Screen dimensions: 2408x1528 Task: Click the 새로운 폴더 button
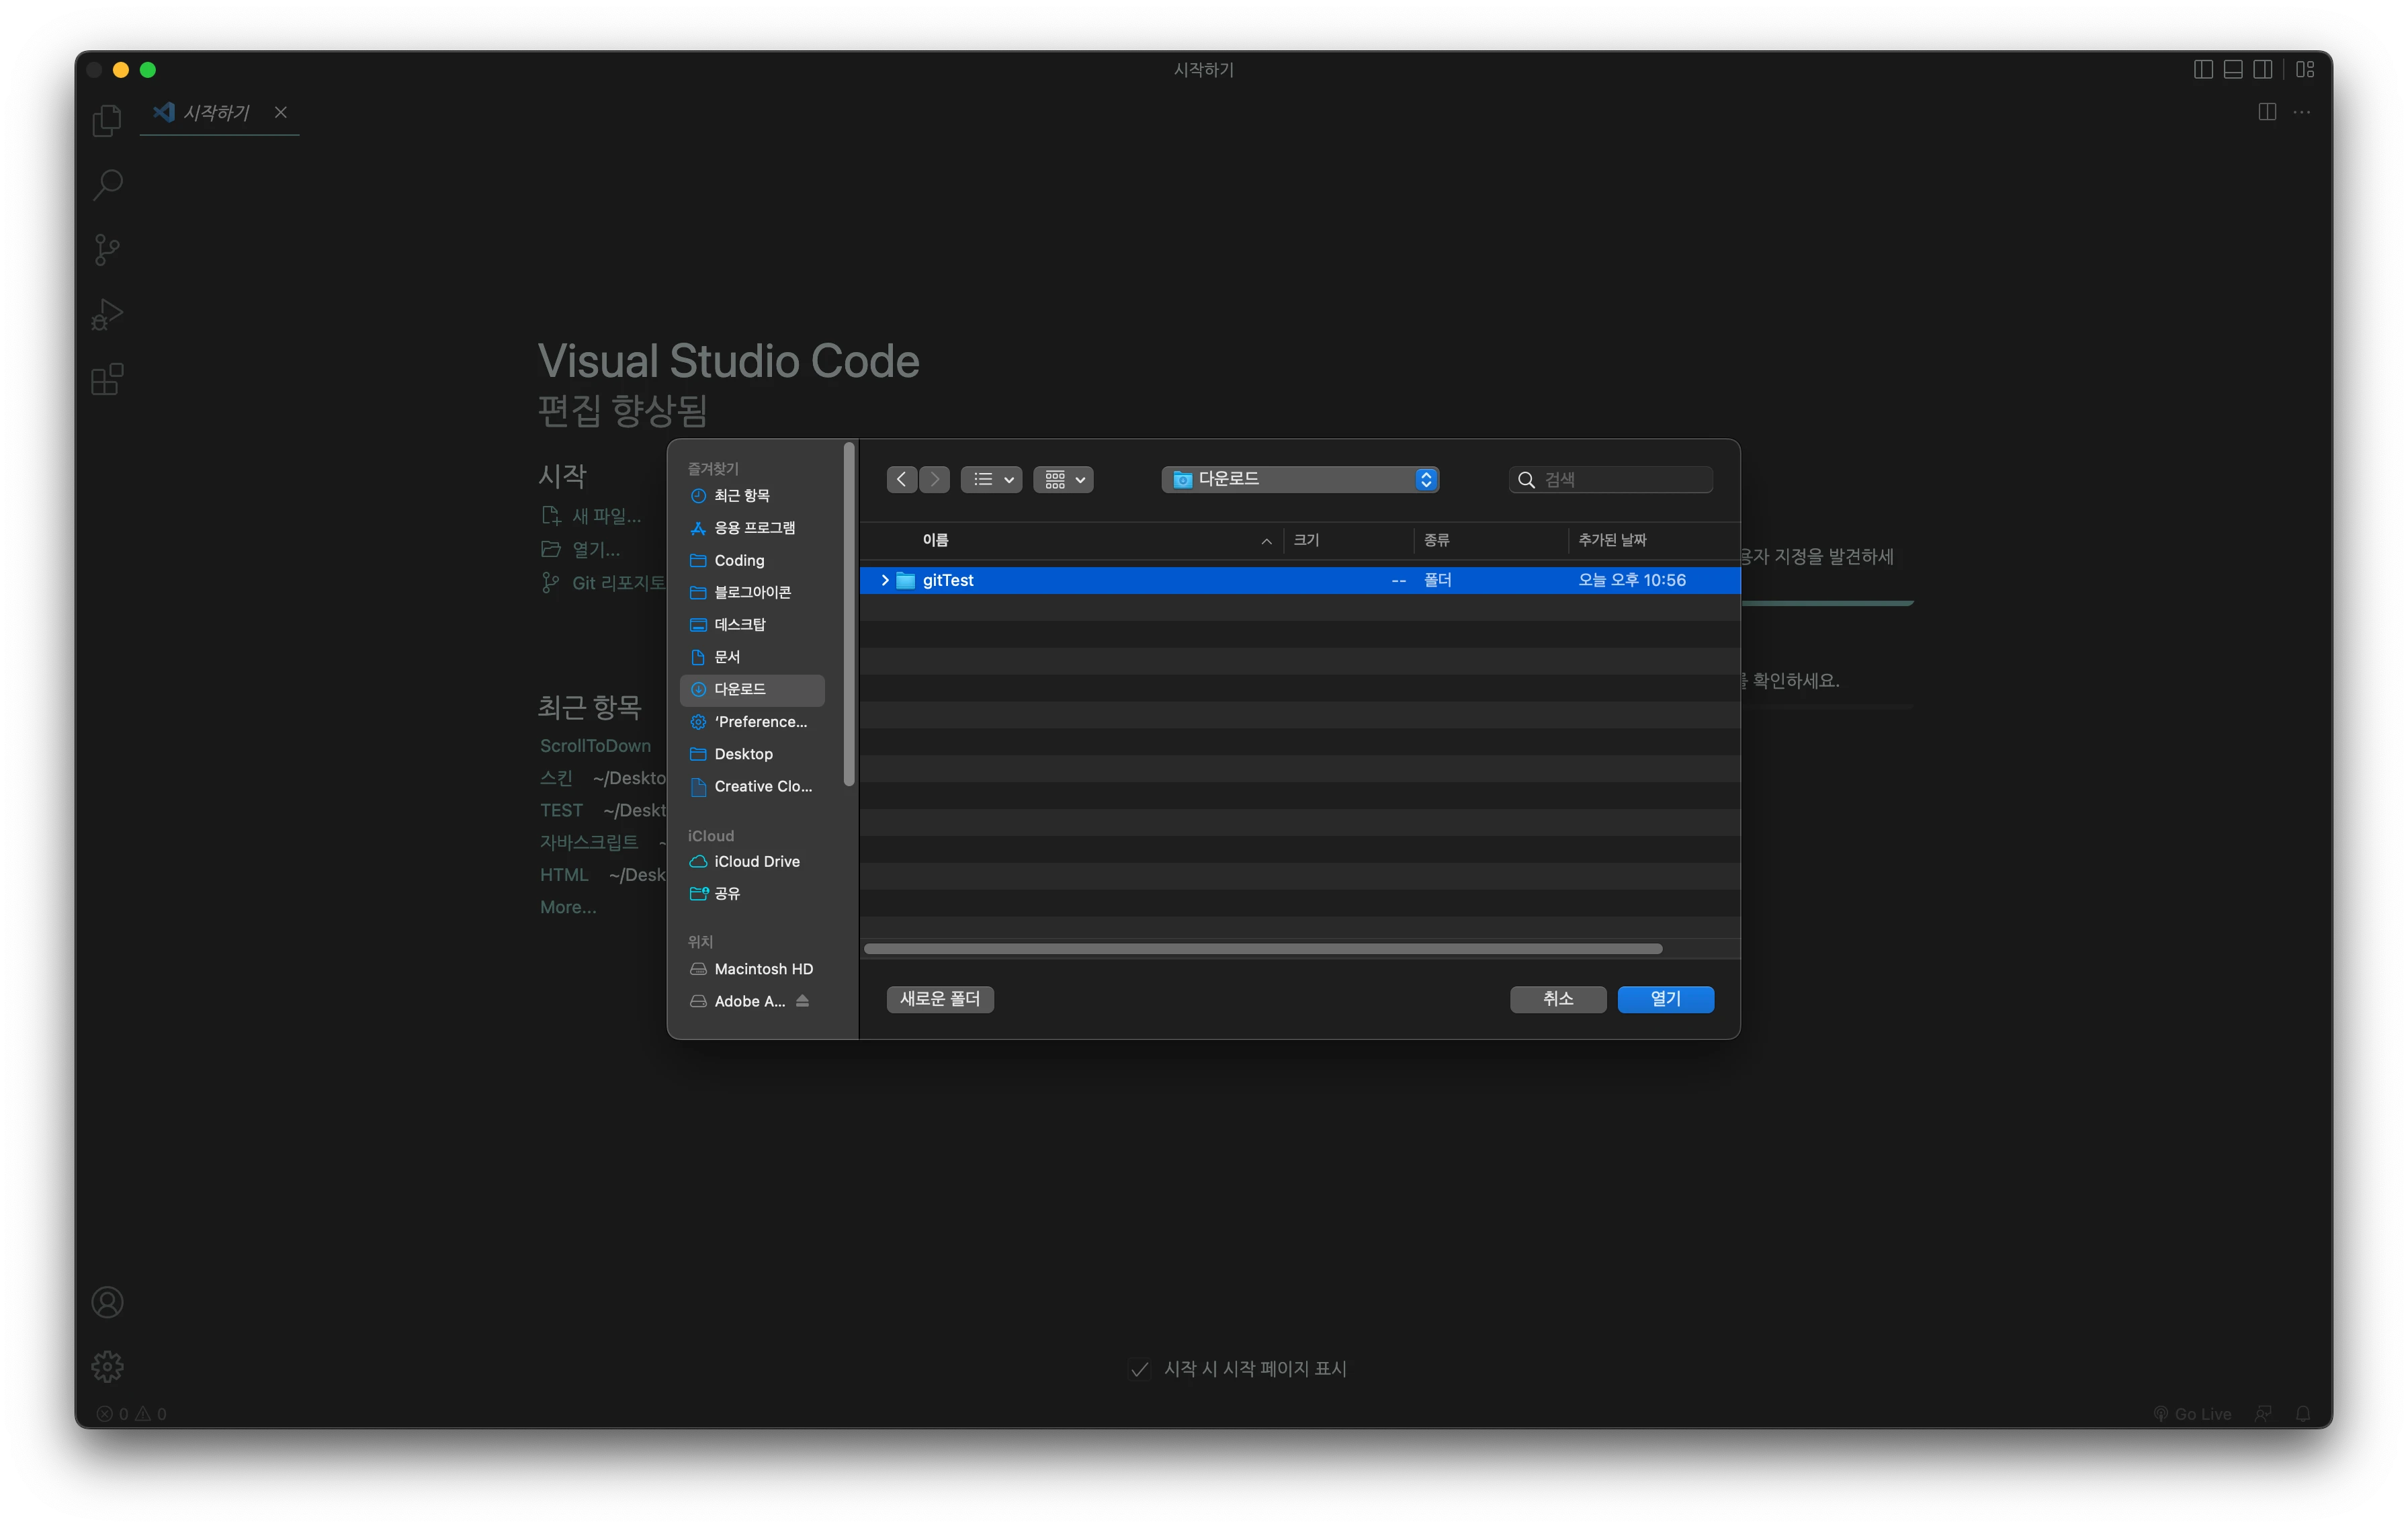(x=940, y=999)
